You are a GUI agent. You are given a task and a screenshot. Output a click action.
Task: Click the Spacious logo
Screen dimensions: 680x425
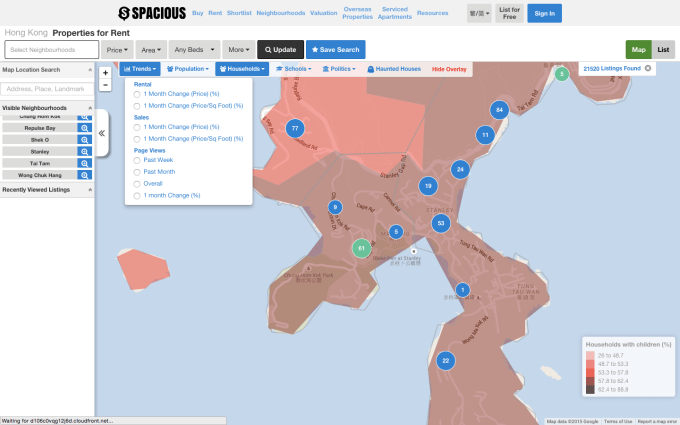click(151, 14)
